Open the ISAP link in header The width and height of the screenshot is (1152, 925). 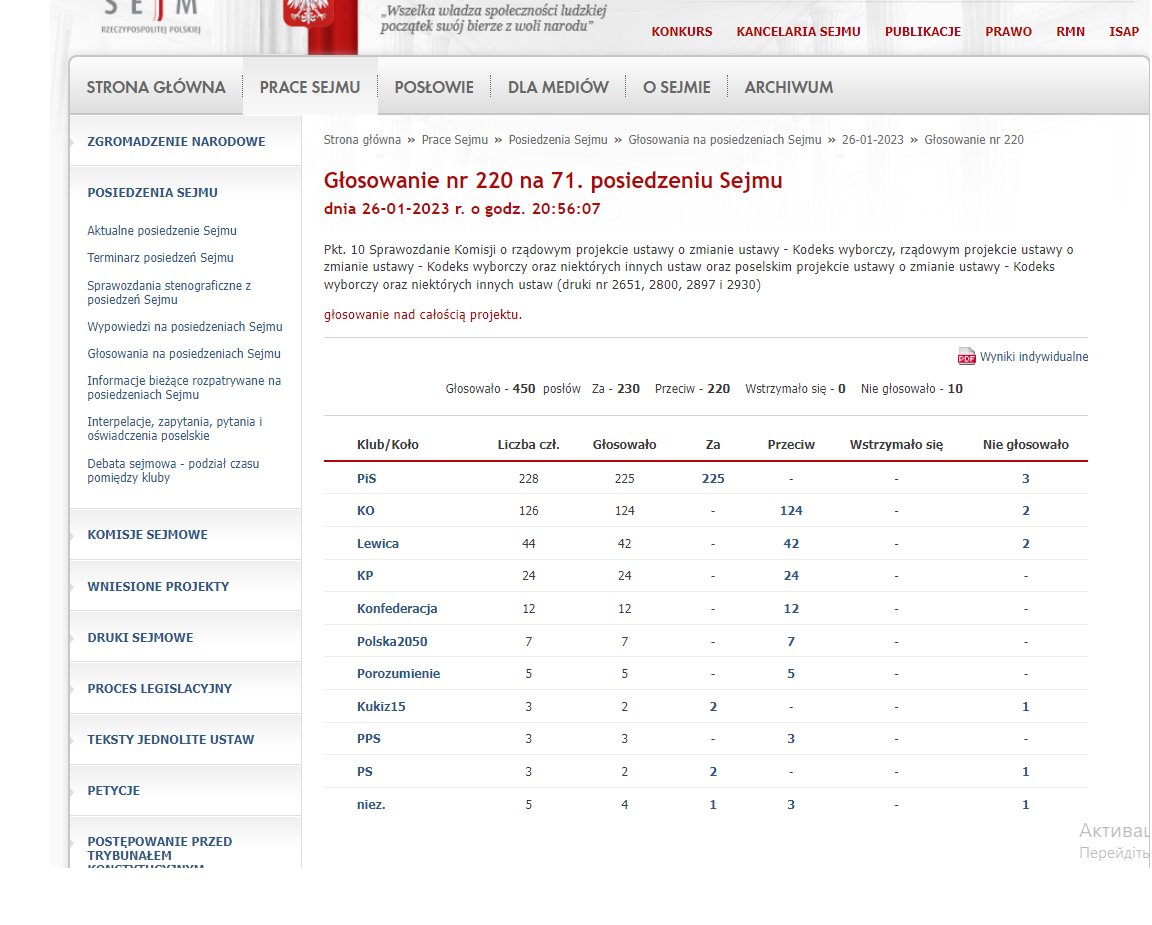click(x=1123, y=32)
